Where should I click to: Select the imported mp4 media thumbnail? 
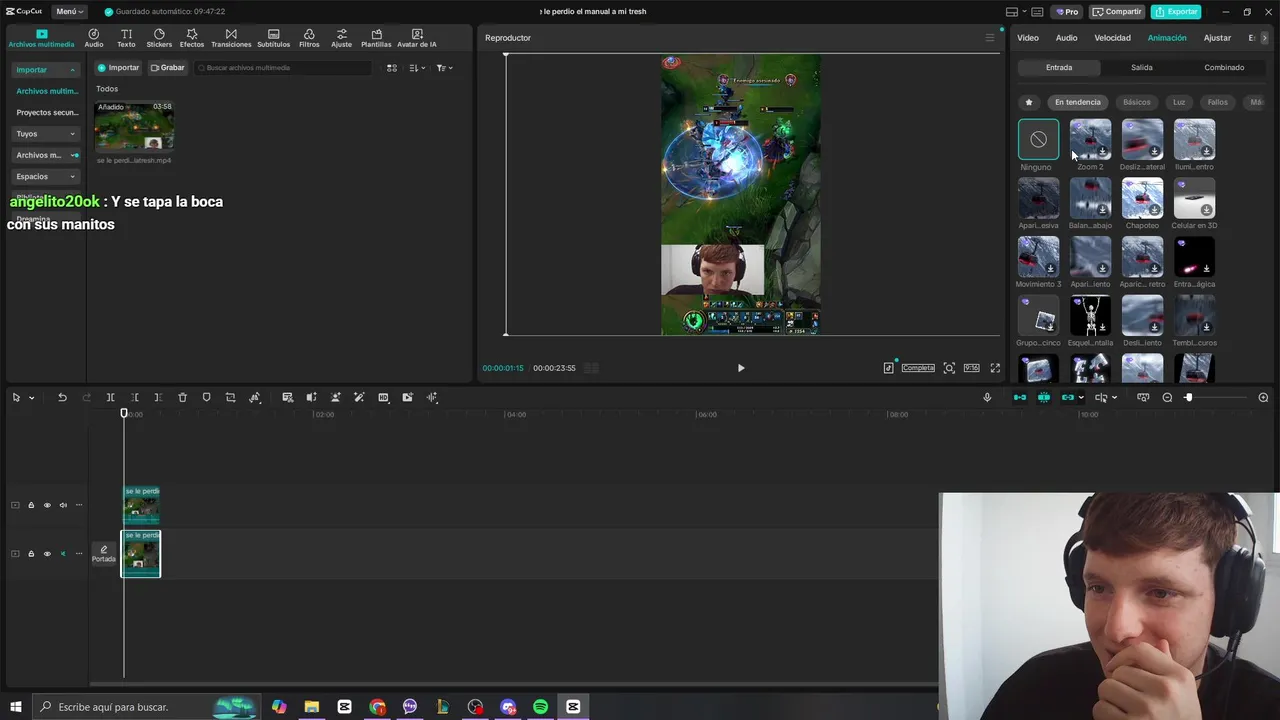(134, 126)
